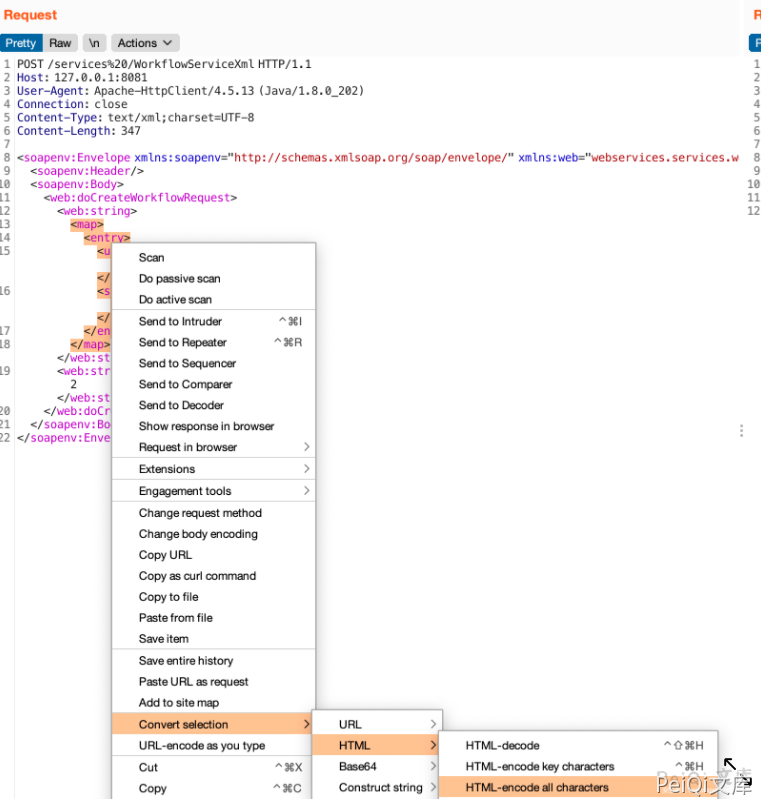761x806 pixels.
Task: Choose Send to Repeater
Action: tap(182, 342)
